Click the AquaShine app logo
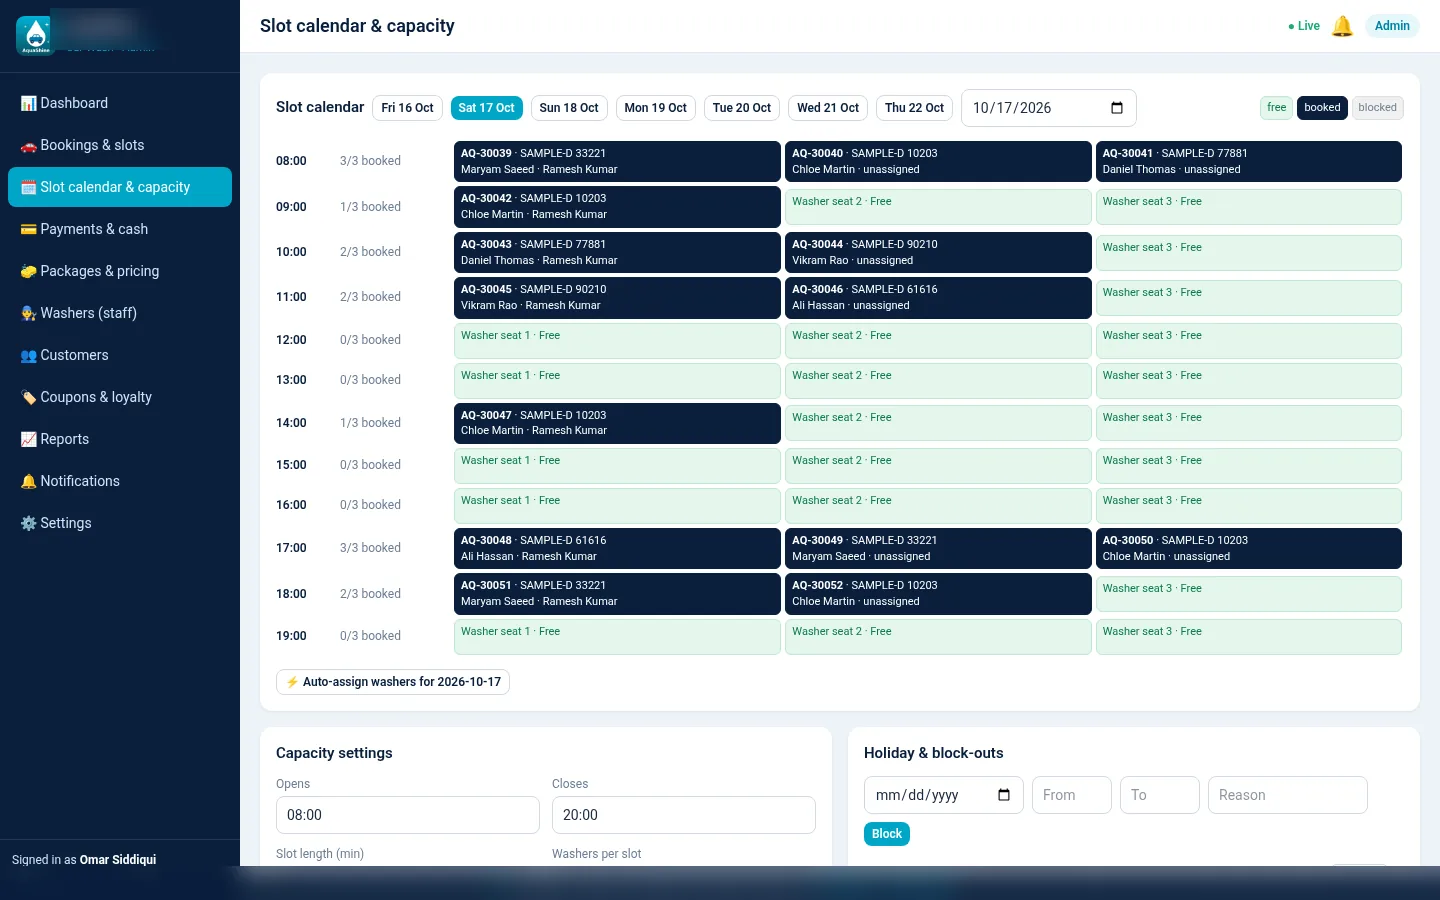Screen dimensions: 1440x900 point(36,35)
